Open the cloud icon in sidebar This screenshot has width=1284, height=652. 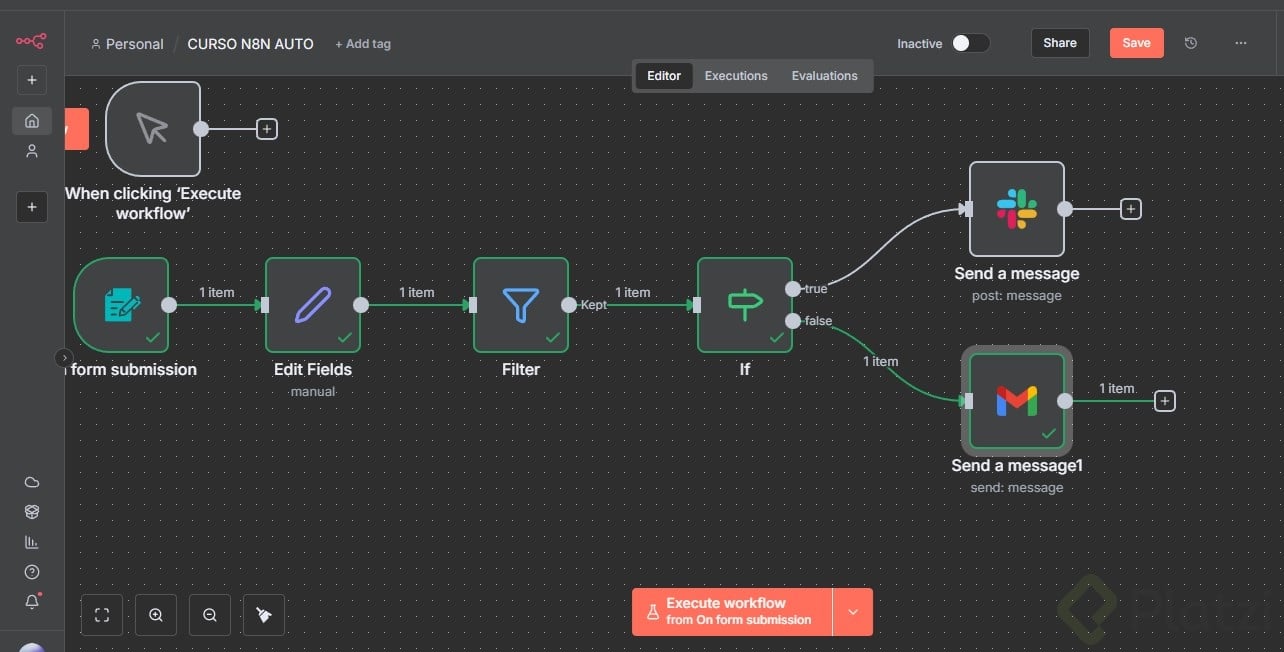click(x=32, y=482)
